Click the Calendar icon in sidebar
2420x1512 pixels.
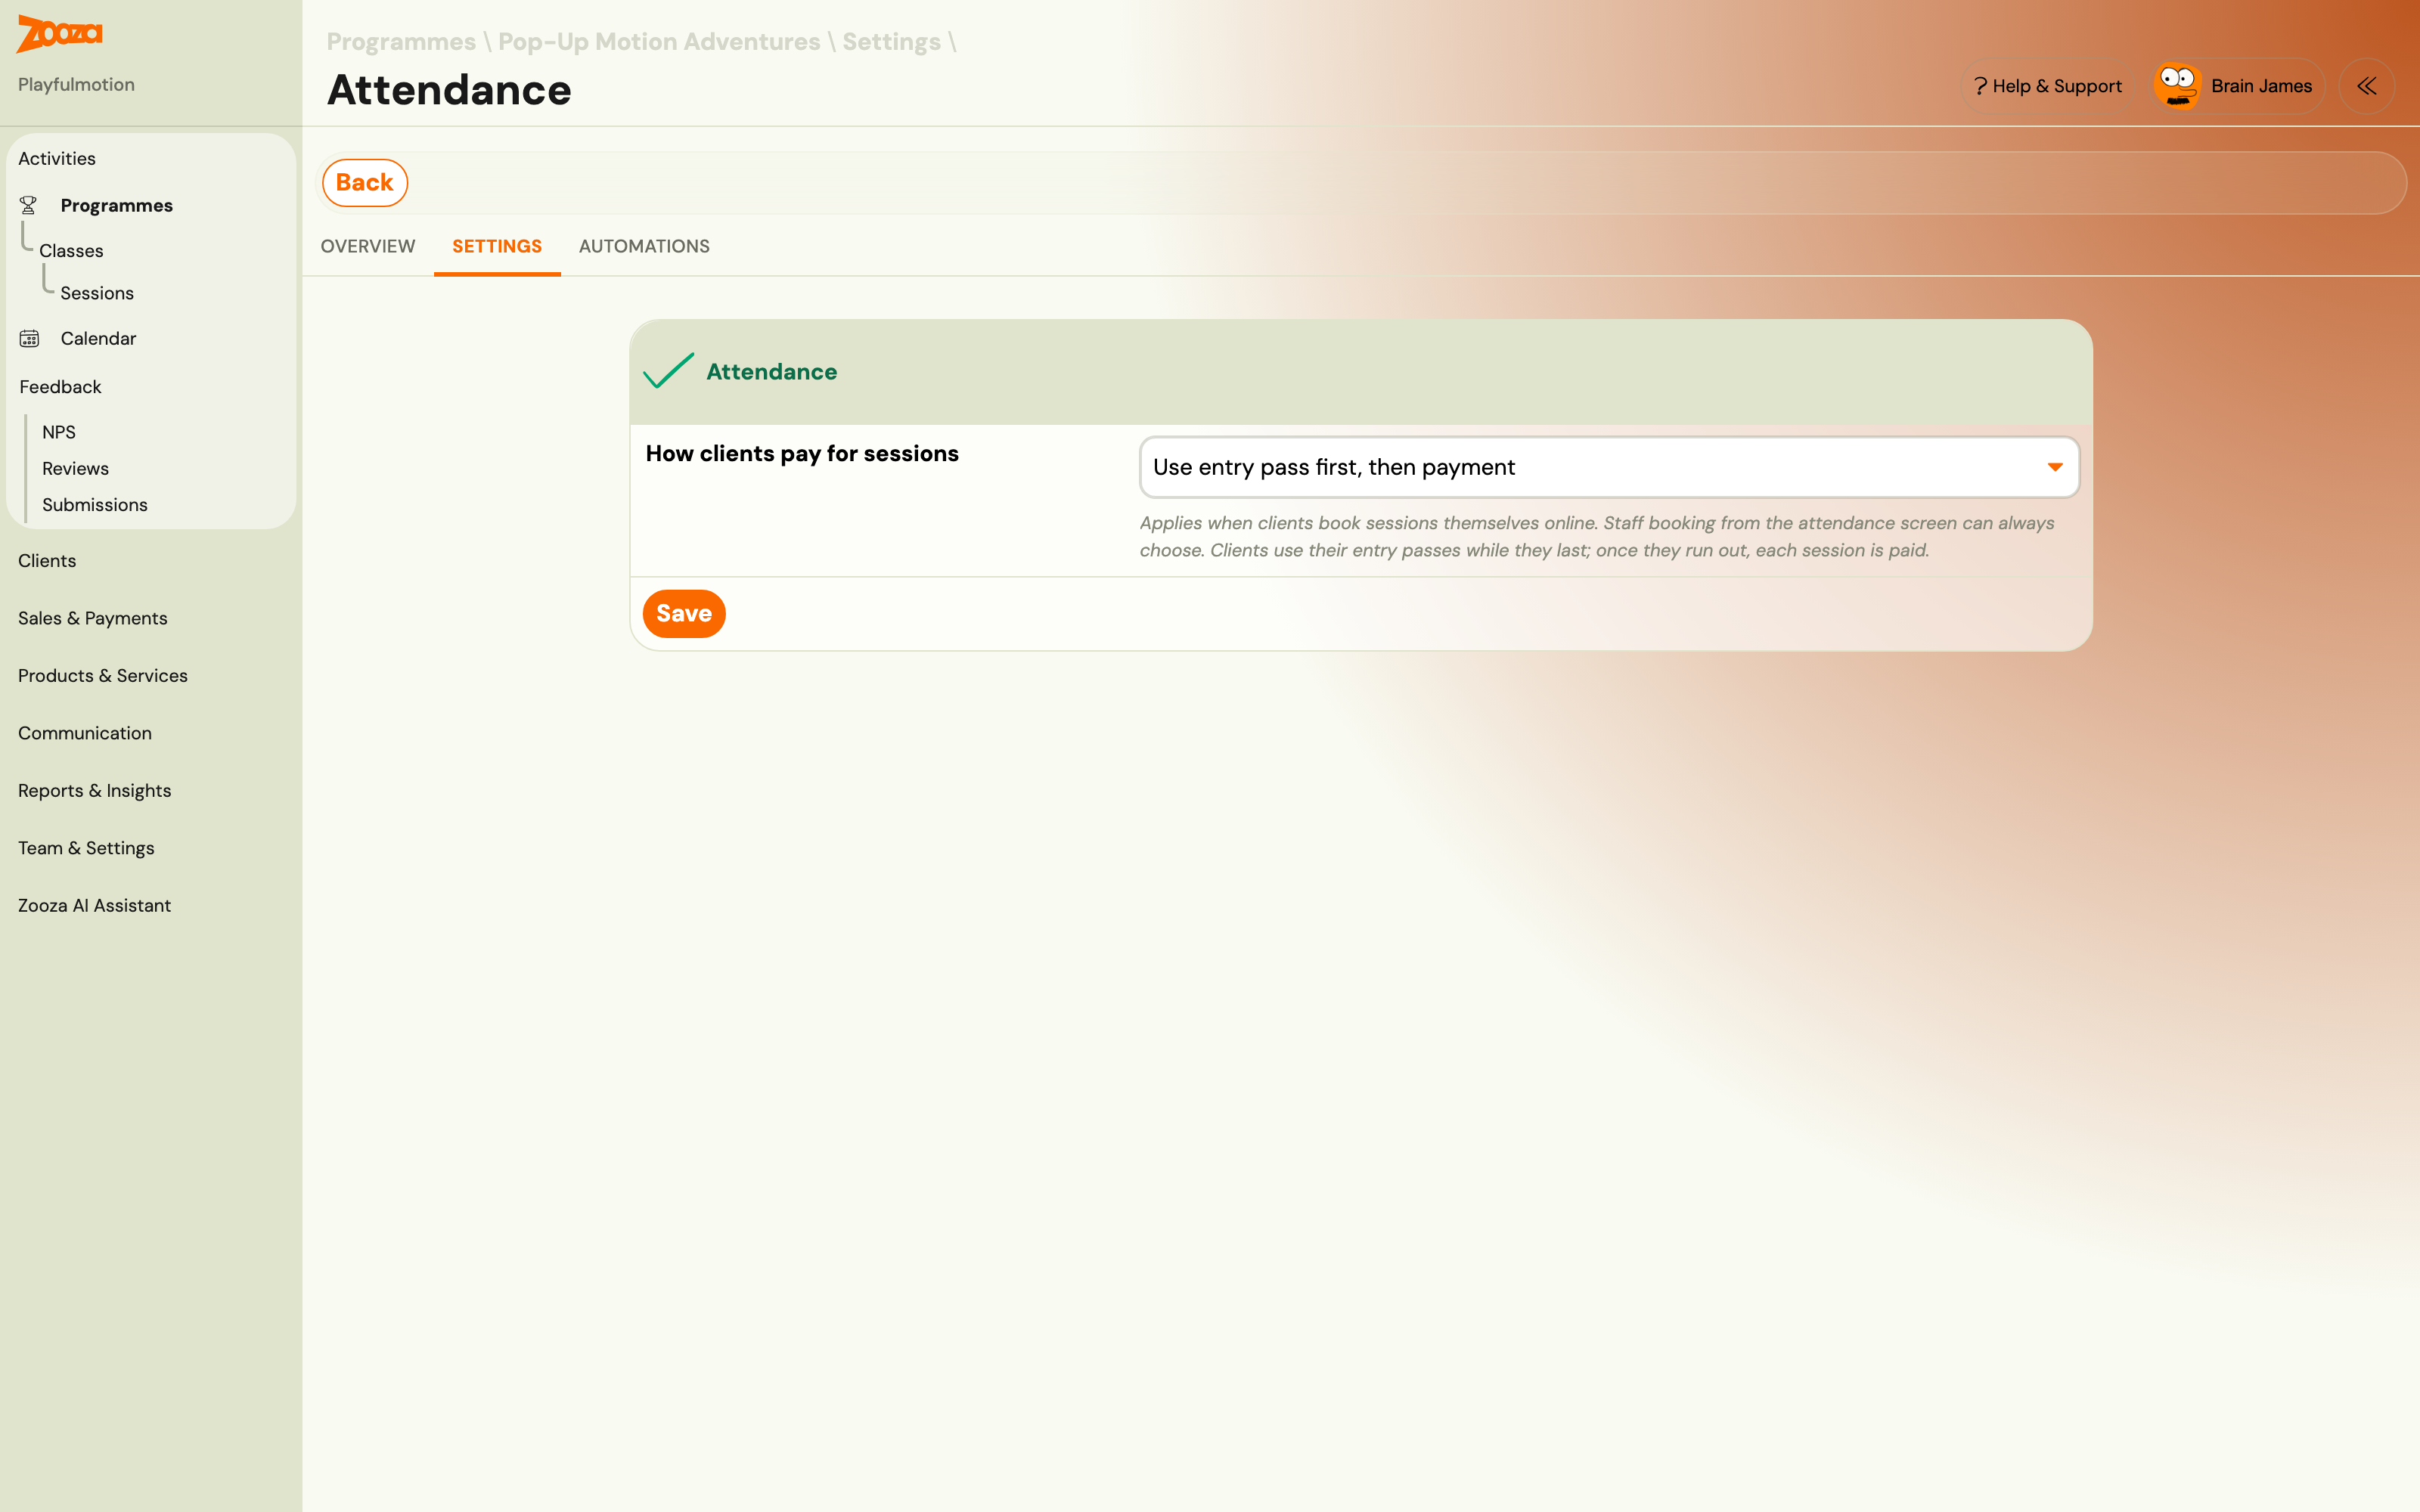coord(29,338)
